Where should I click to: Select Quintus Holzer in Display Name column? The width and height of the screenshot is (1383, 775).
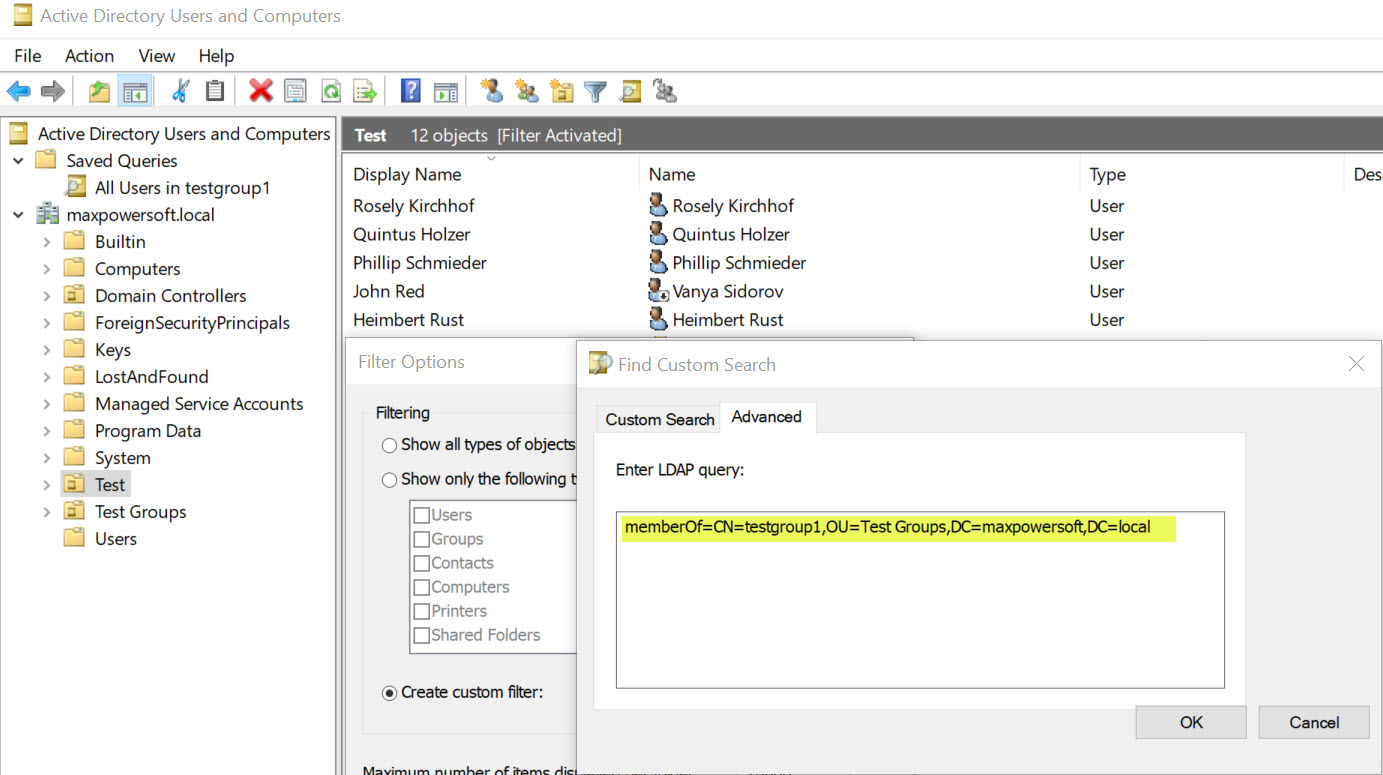[412, 234]
